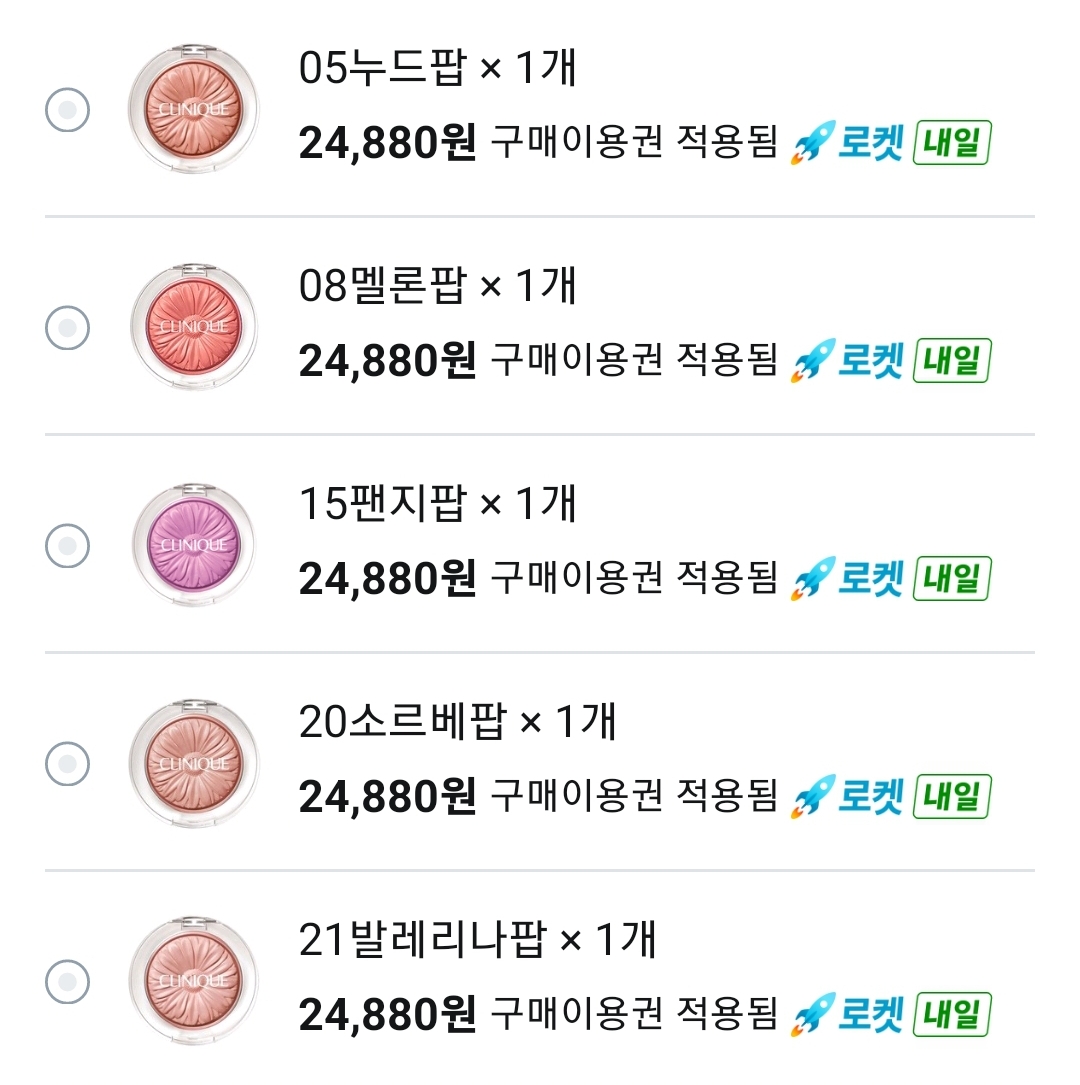Click the 08멜론팝 coral blush thumbnail
This screenshot has height=1085, width=1080.
pos(193,326)
